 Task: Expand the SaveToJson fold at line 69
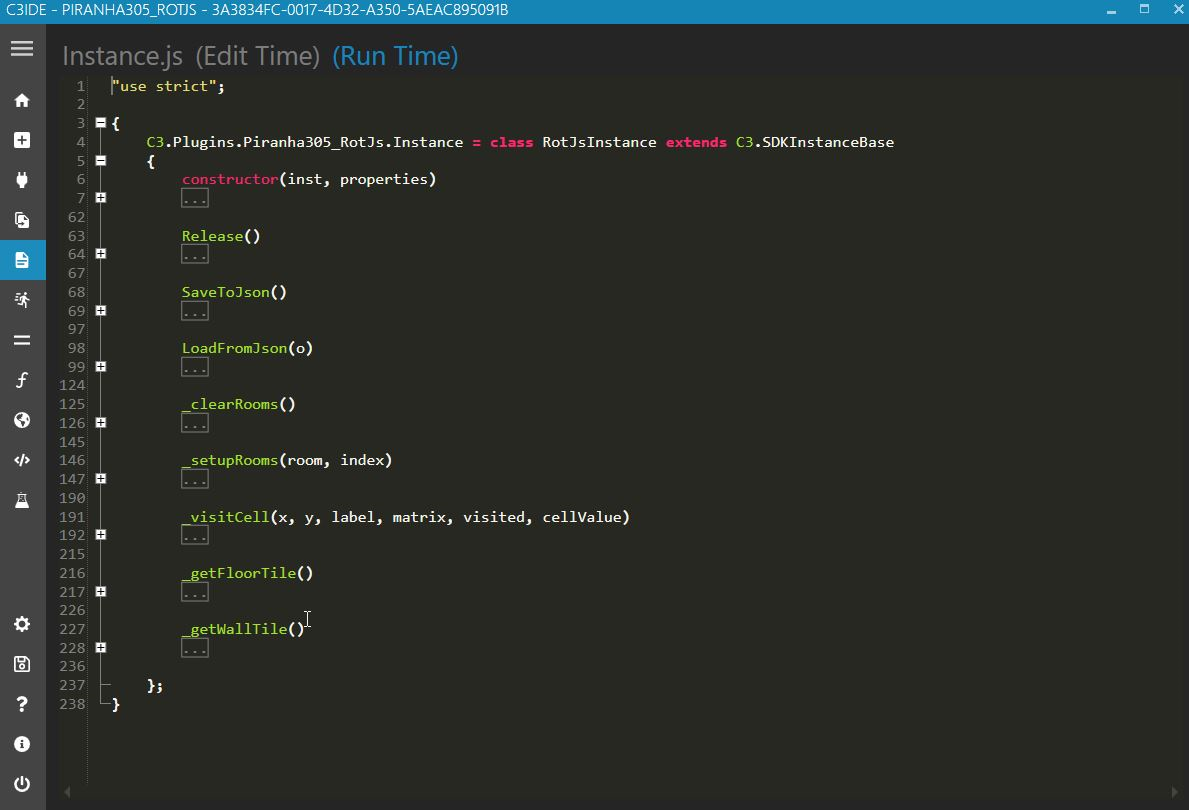[101, 311]
